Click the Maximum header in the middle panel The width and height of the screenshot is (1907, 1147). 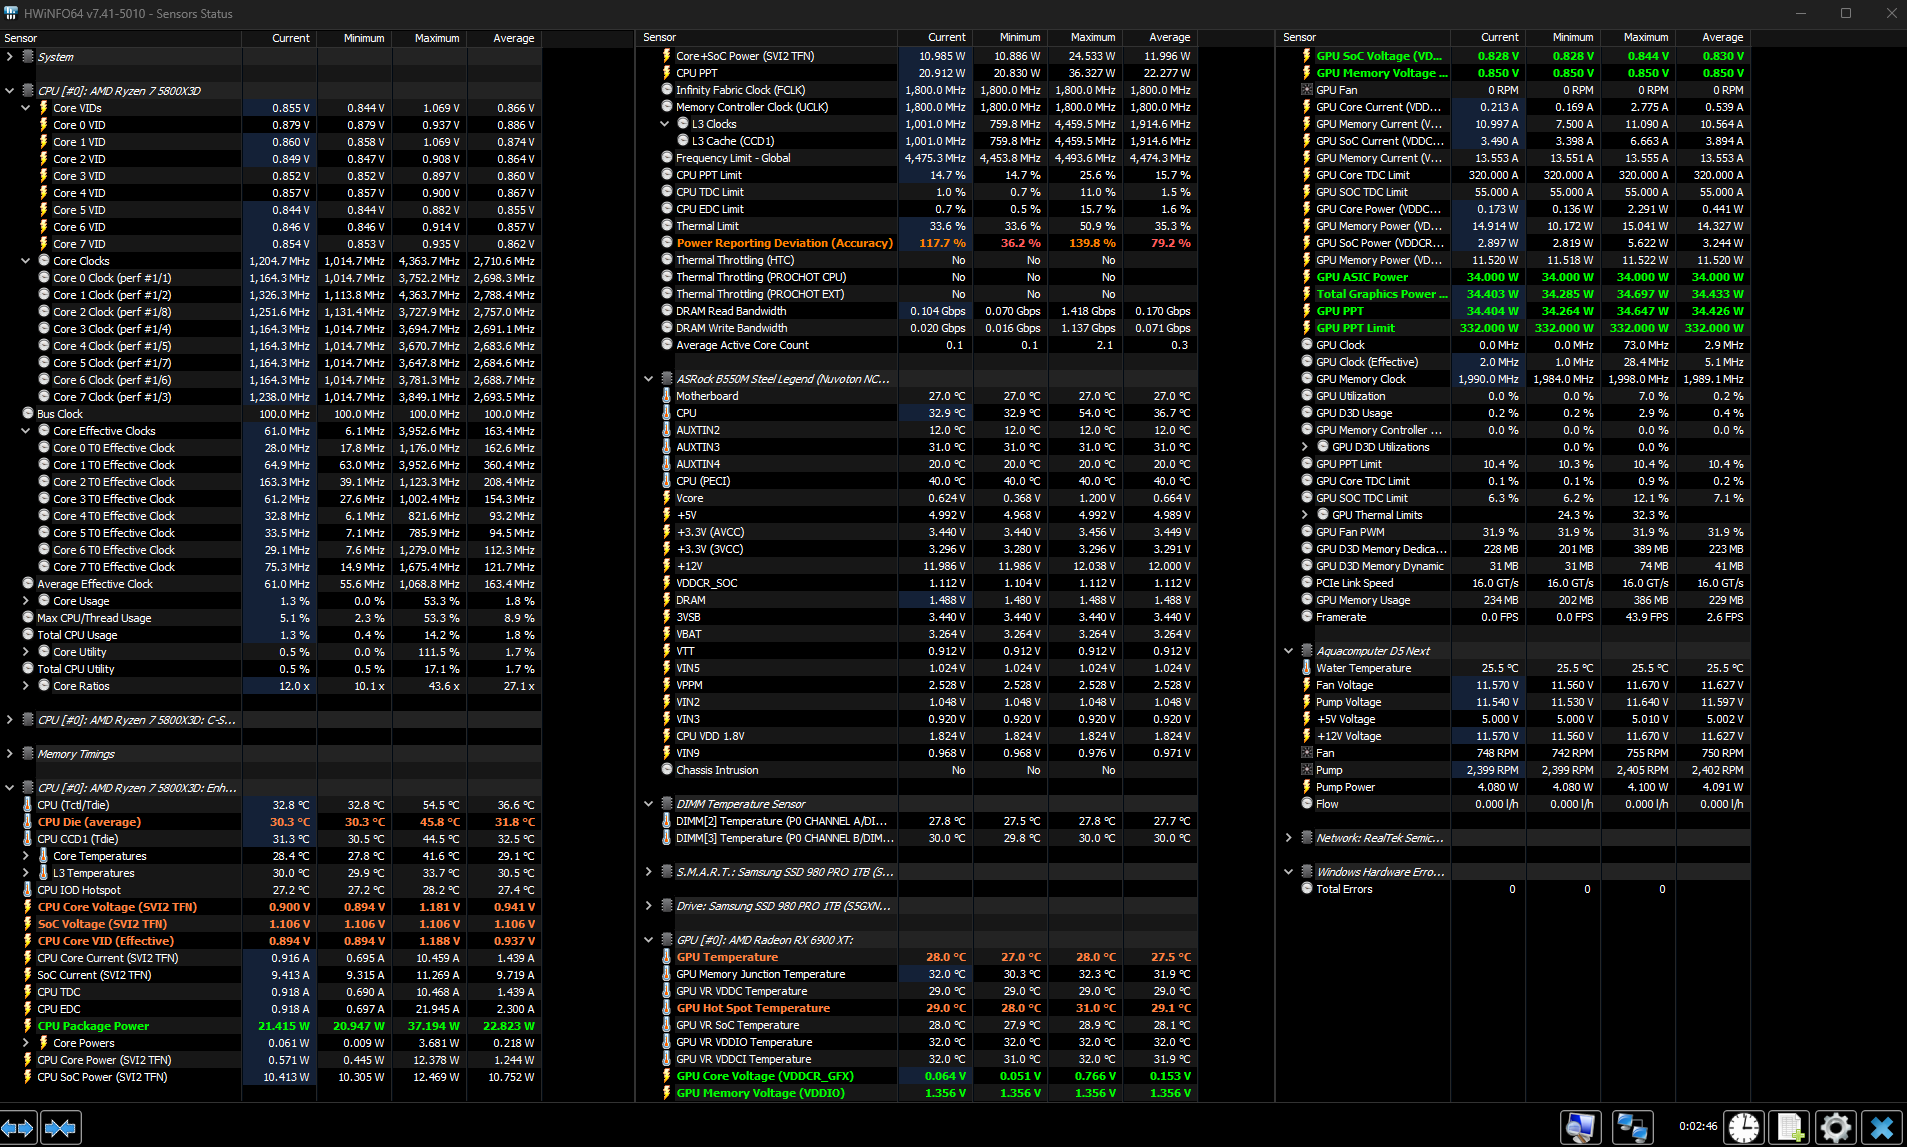[x=1085, y=37]
